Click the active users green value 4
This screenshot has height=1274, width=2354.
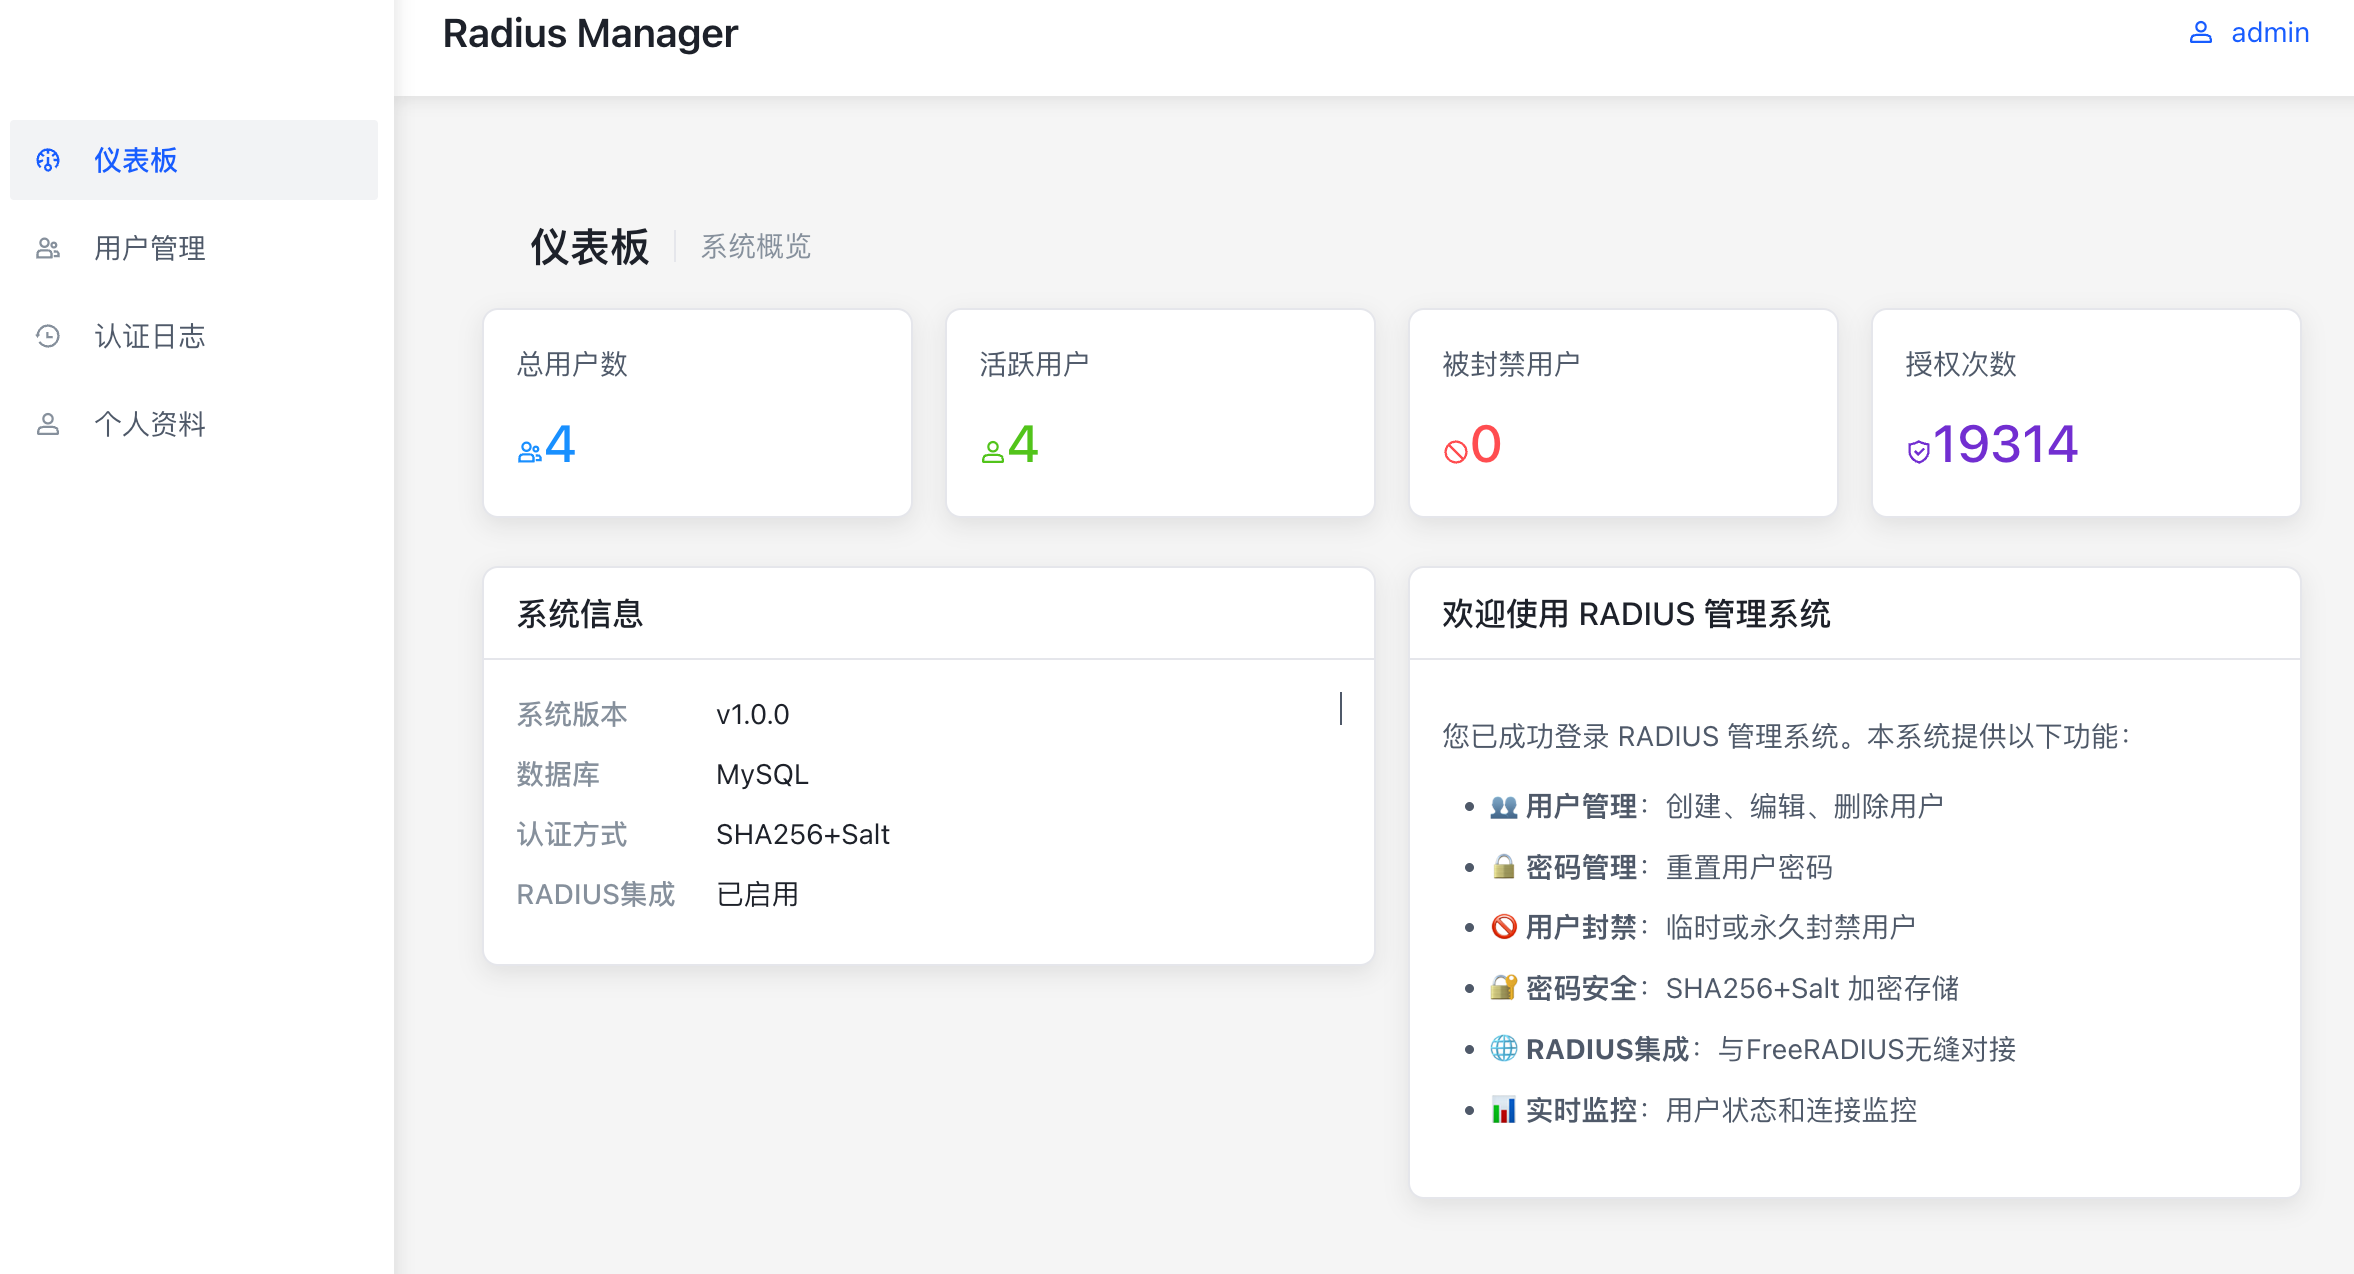click(1023, 444)
